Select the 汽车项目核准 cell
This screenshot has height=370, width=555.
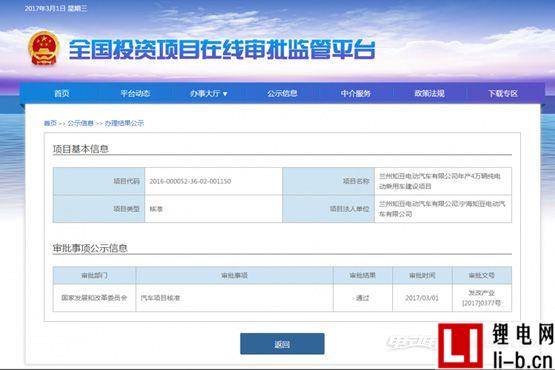(234, 298)
